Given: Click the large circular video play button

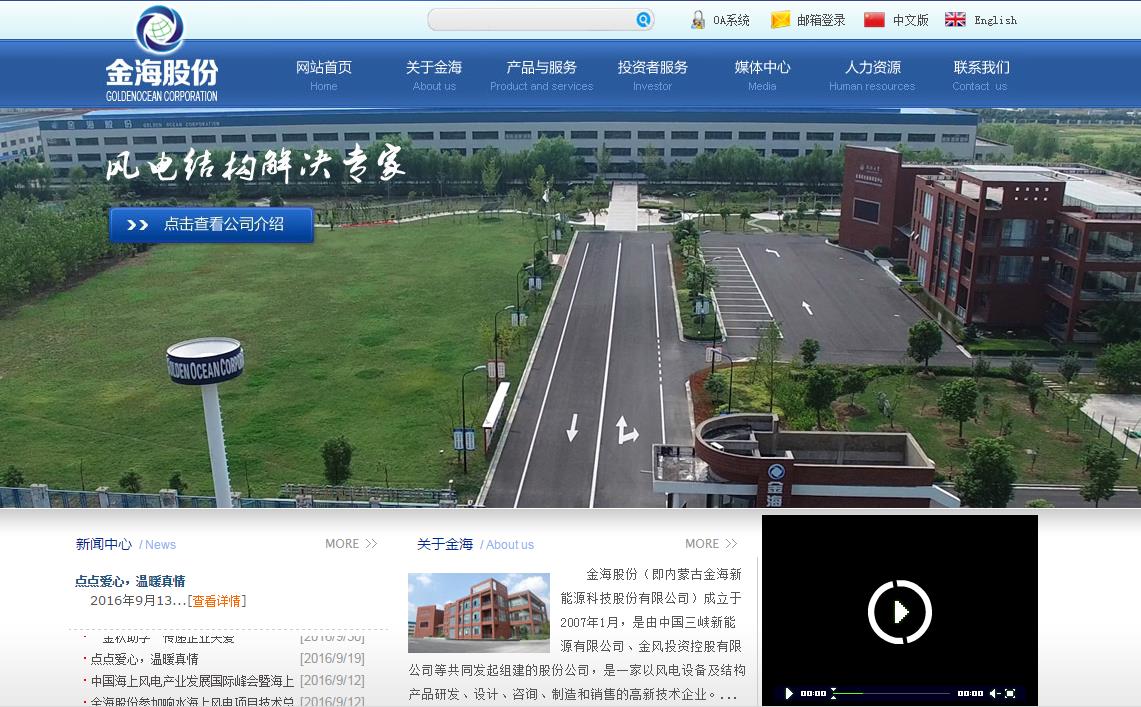Looking at the screenshot, I should (x=899, y=612).
